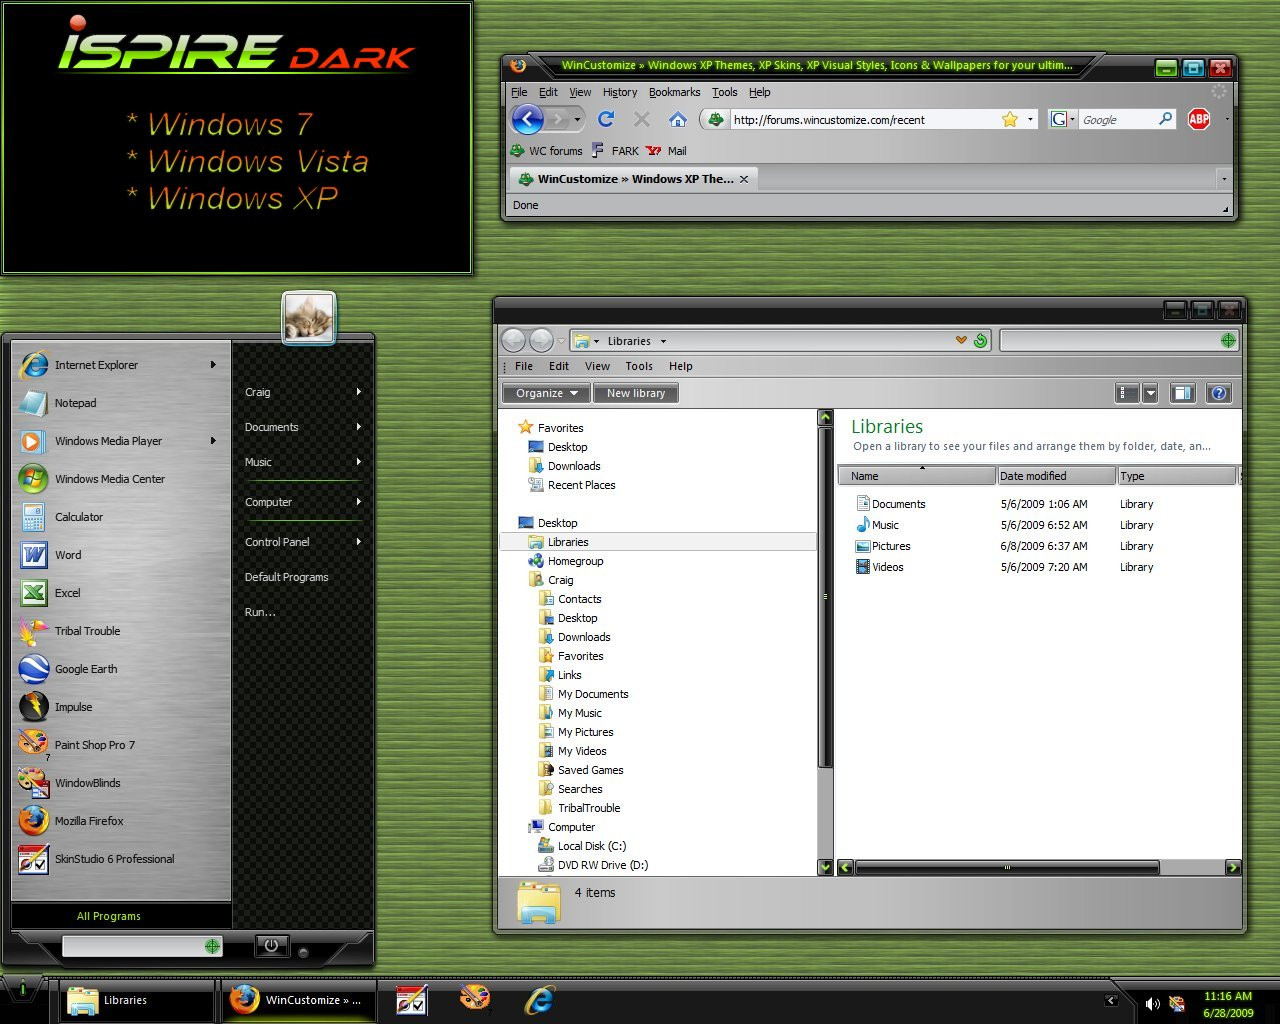
Task: Click Start menu user cat picture
Action: 308,318
